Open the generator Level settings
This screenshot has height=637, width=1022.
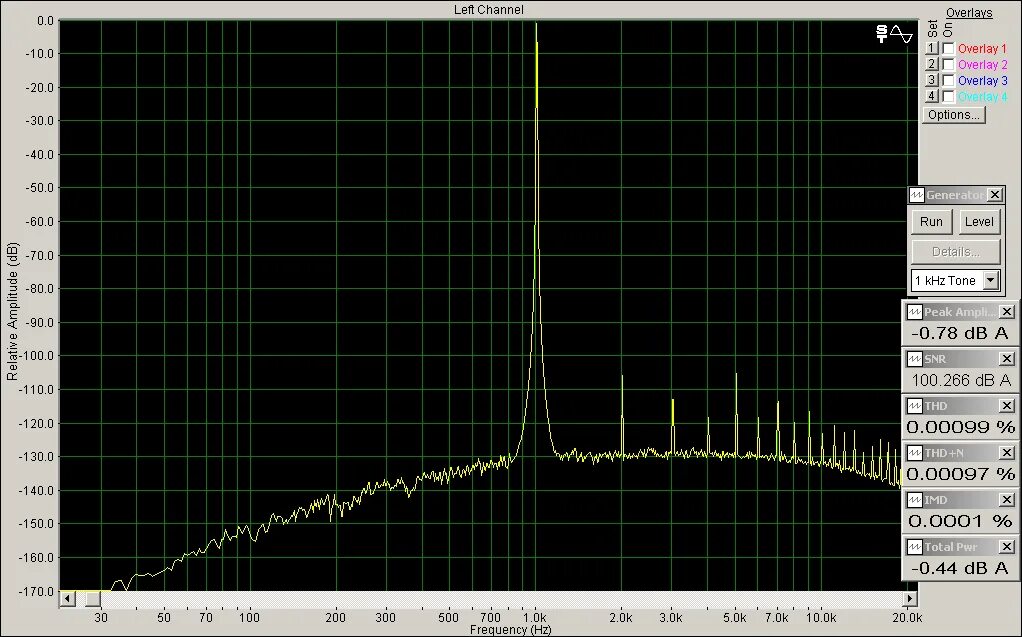pos(979,222)
